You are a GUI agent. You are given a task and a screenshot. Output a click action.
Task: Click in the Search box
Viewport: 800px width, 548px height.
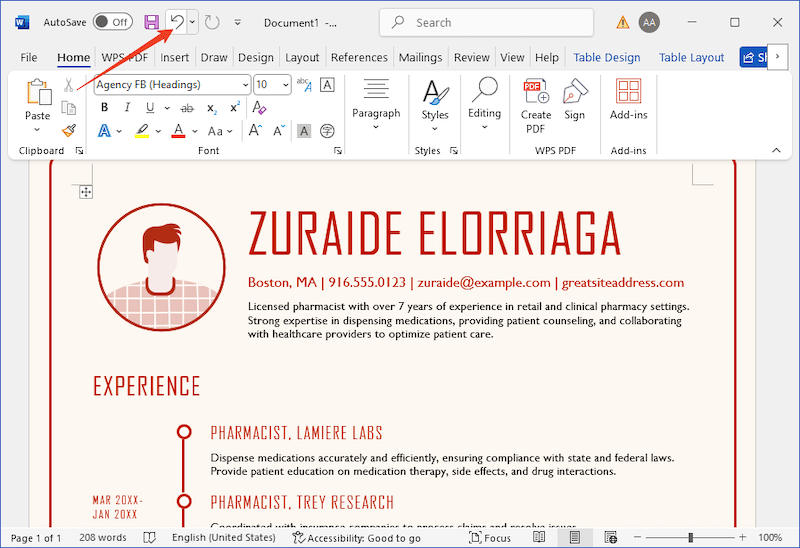pyautogui.click(x=486, y=22)
